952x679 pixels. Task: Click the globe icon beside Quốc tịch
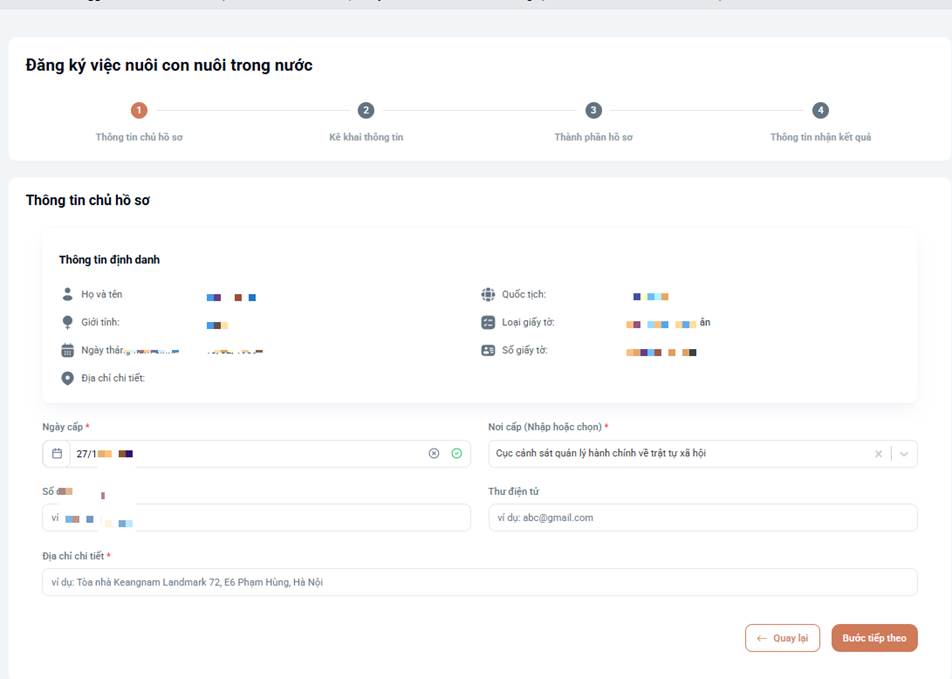tap(488, 294)
